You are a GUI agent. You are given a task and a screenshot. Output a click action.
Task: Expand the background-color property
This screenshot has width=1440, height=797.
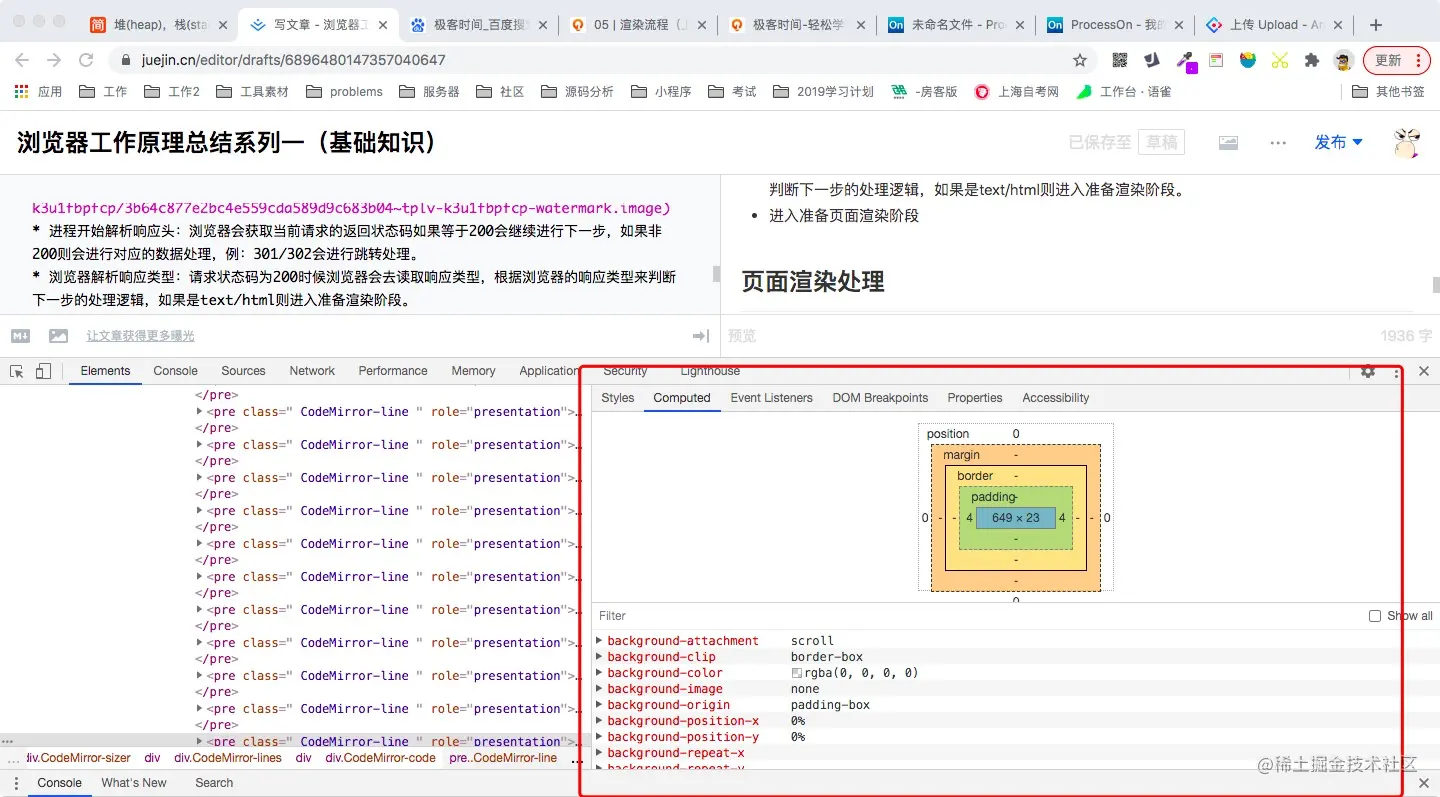599,673
